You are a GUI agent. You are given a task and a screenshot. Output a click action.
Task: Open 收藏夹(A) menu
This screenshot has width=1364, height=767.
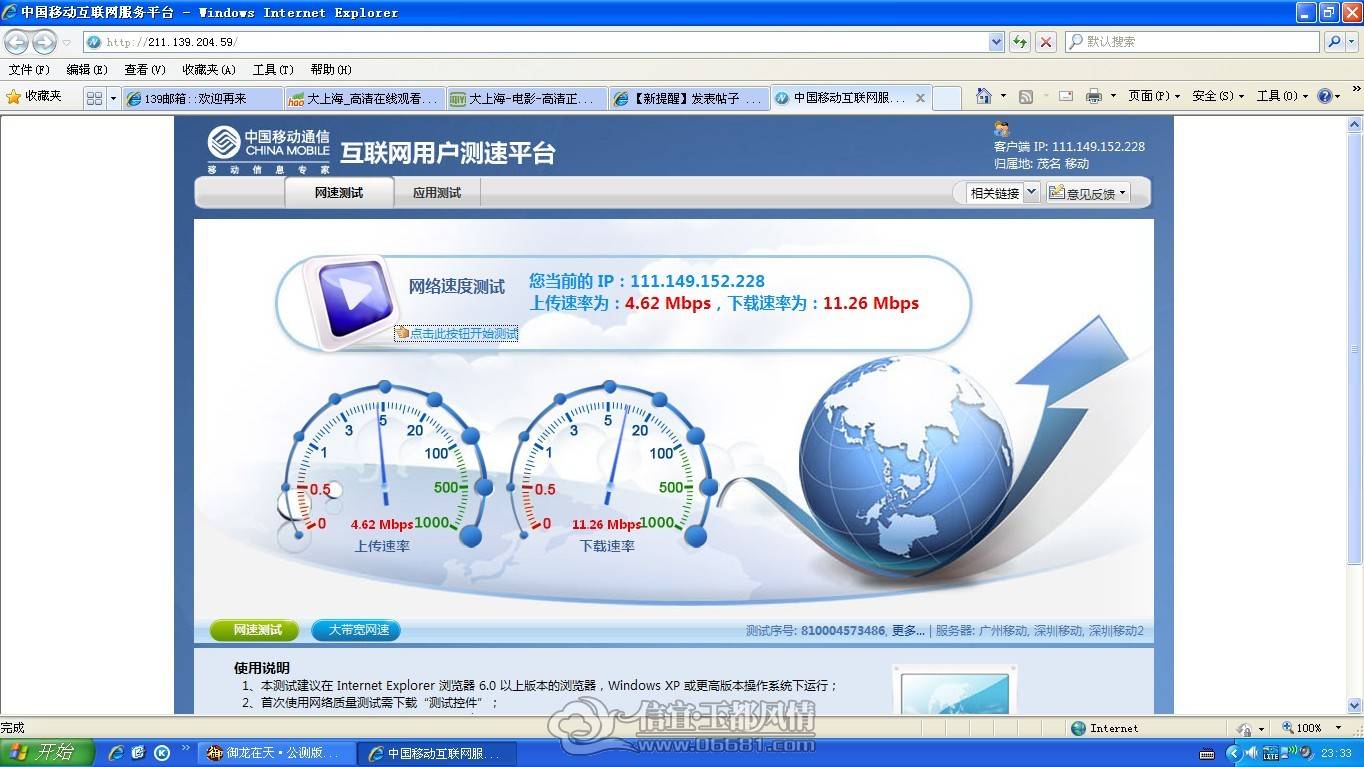(209, 69)
